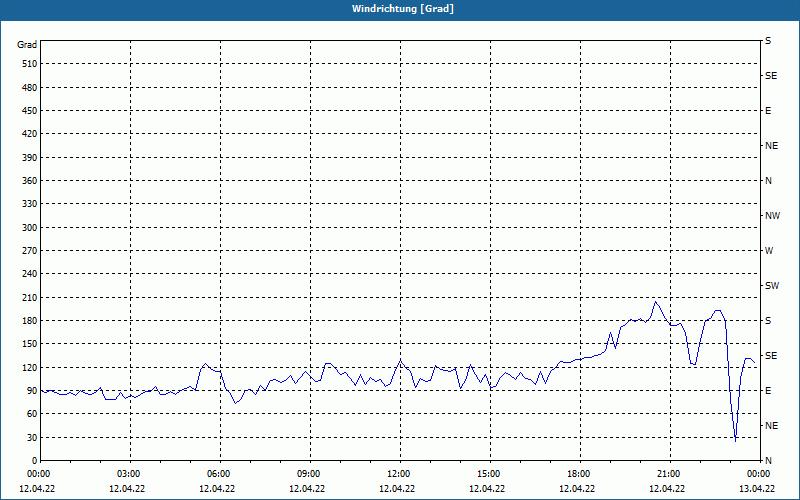This screenshot has height=500, width=800.
Task: Click the 330 value on the left axis
Action: pos(30,204)
